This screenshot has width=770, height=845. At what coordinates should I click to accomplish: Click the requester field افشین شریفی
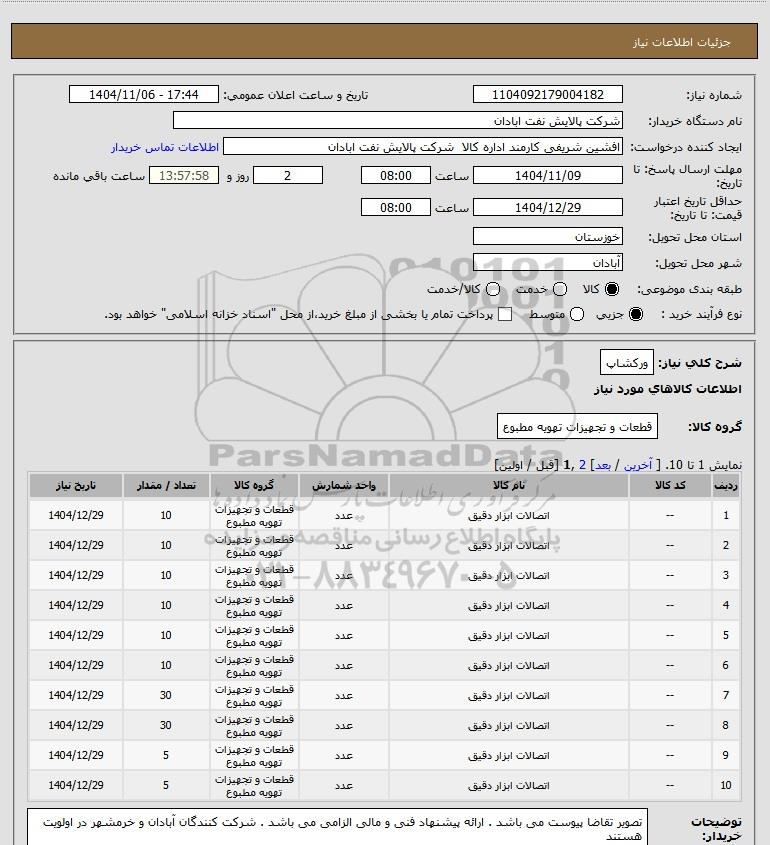pyautogui.click(x=423, y=147)
